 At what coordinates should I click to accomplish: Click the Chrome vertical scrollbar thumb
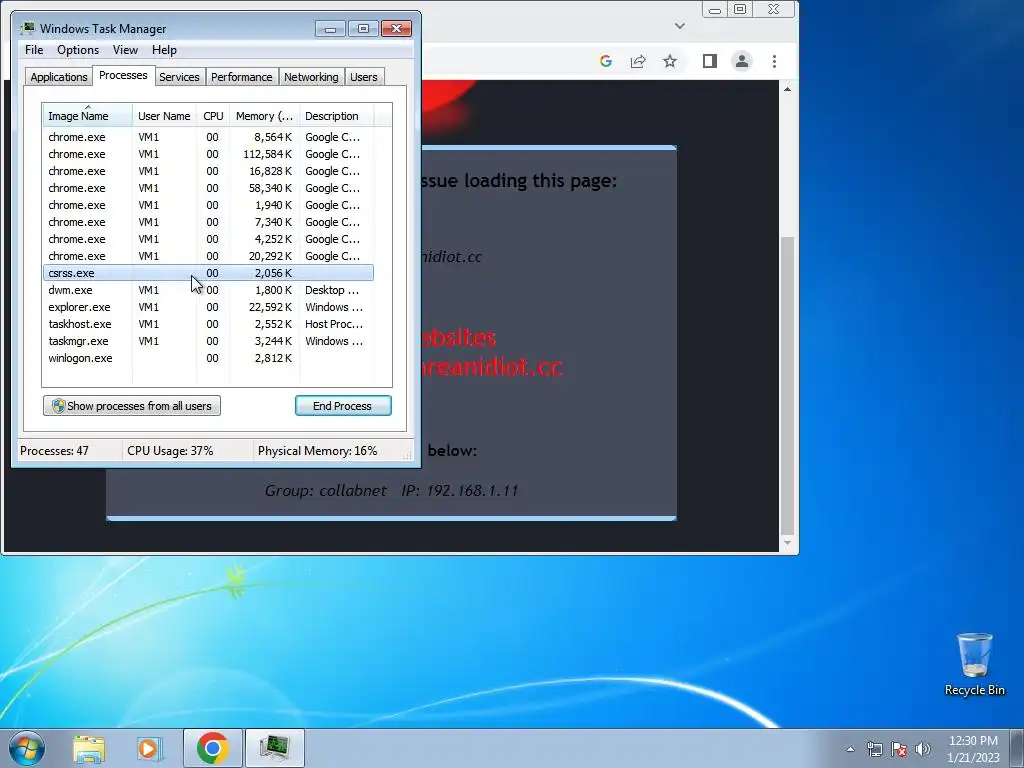coord(787,385)
